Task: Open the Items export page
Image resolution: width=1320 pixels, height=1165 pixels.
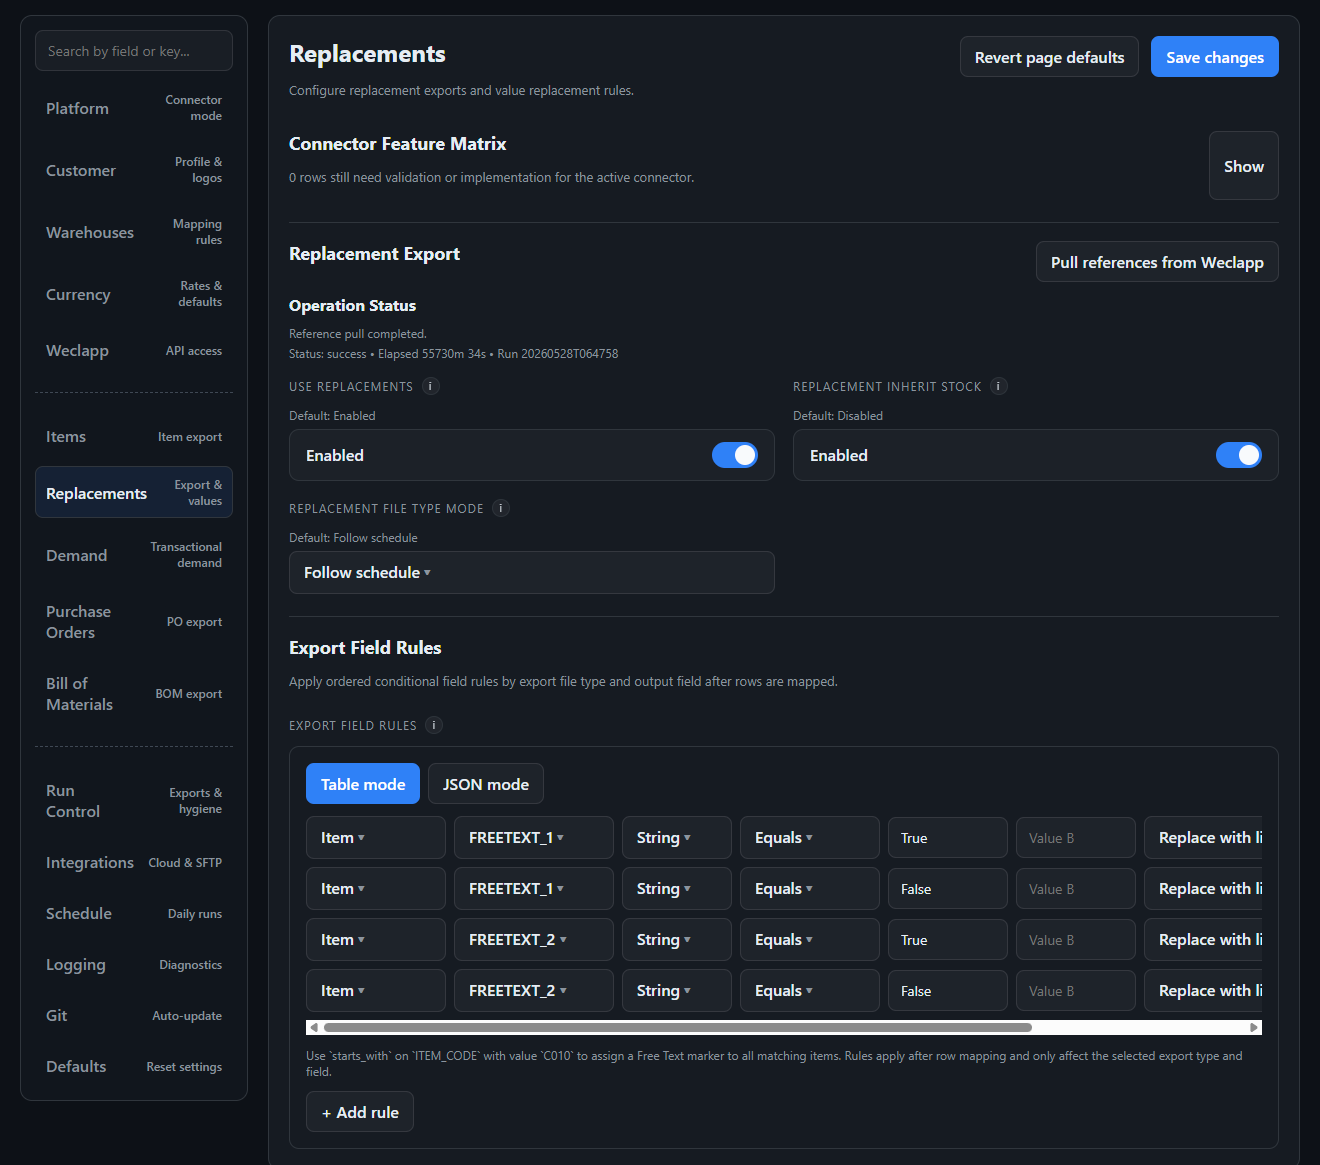Action: click(134, 437)
